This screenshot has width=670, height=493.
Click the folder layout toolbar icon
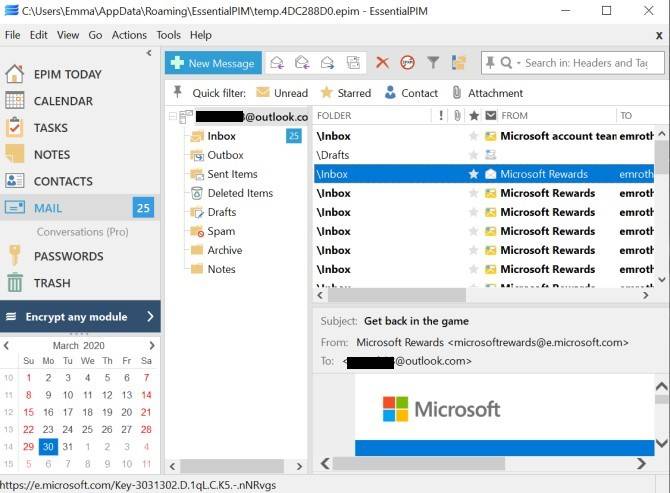coord(458,63)
